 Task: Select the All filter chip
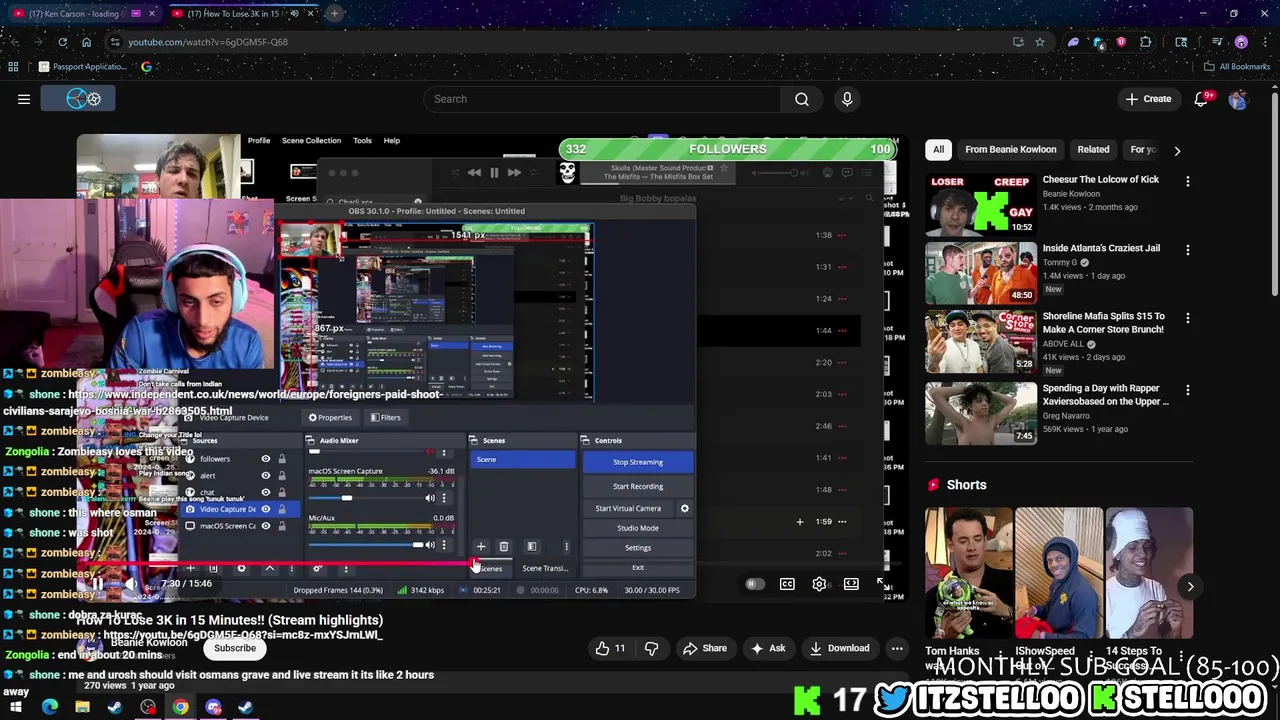pyautogui.click(x=938, y=150)
